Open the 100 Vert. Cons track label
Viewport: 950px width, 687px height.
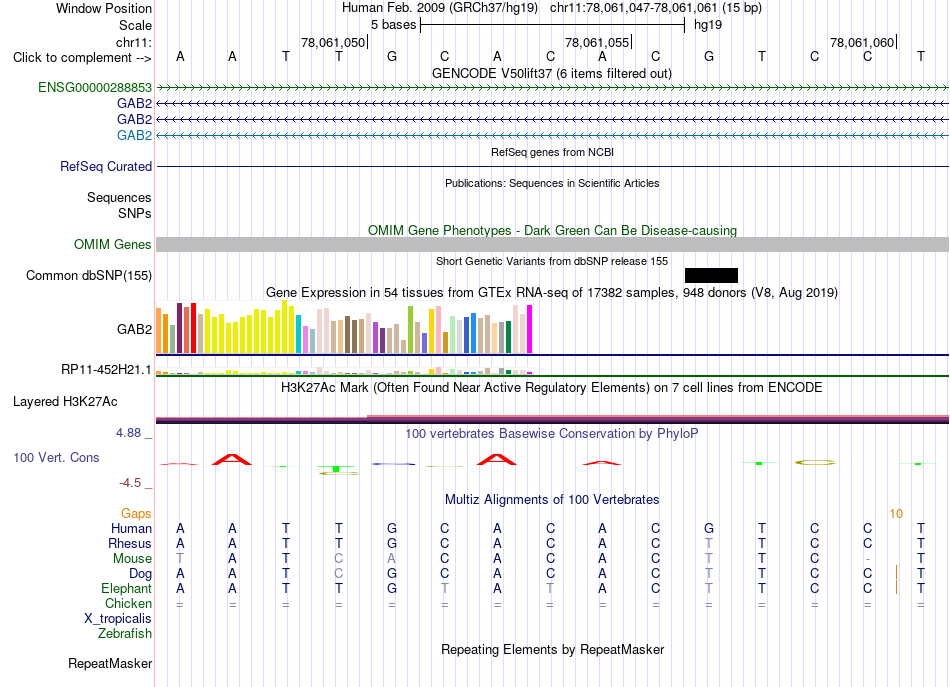coord(56,457)
